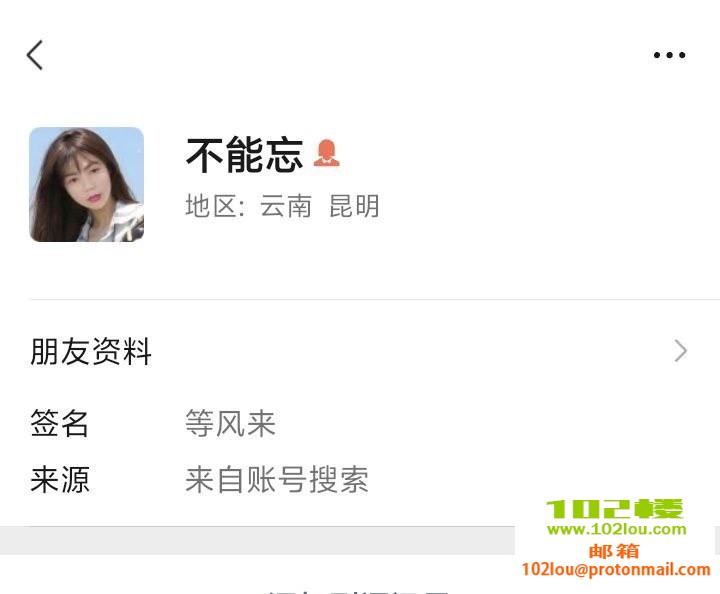Viewport: 720px width, 594px height.
Task: Click the gray section divider bar
Action: click(257, 540)
